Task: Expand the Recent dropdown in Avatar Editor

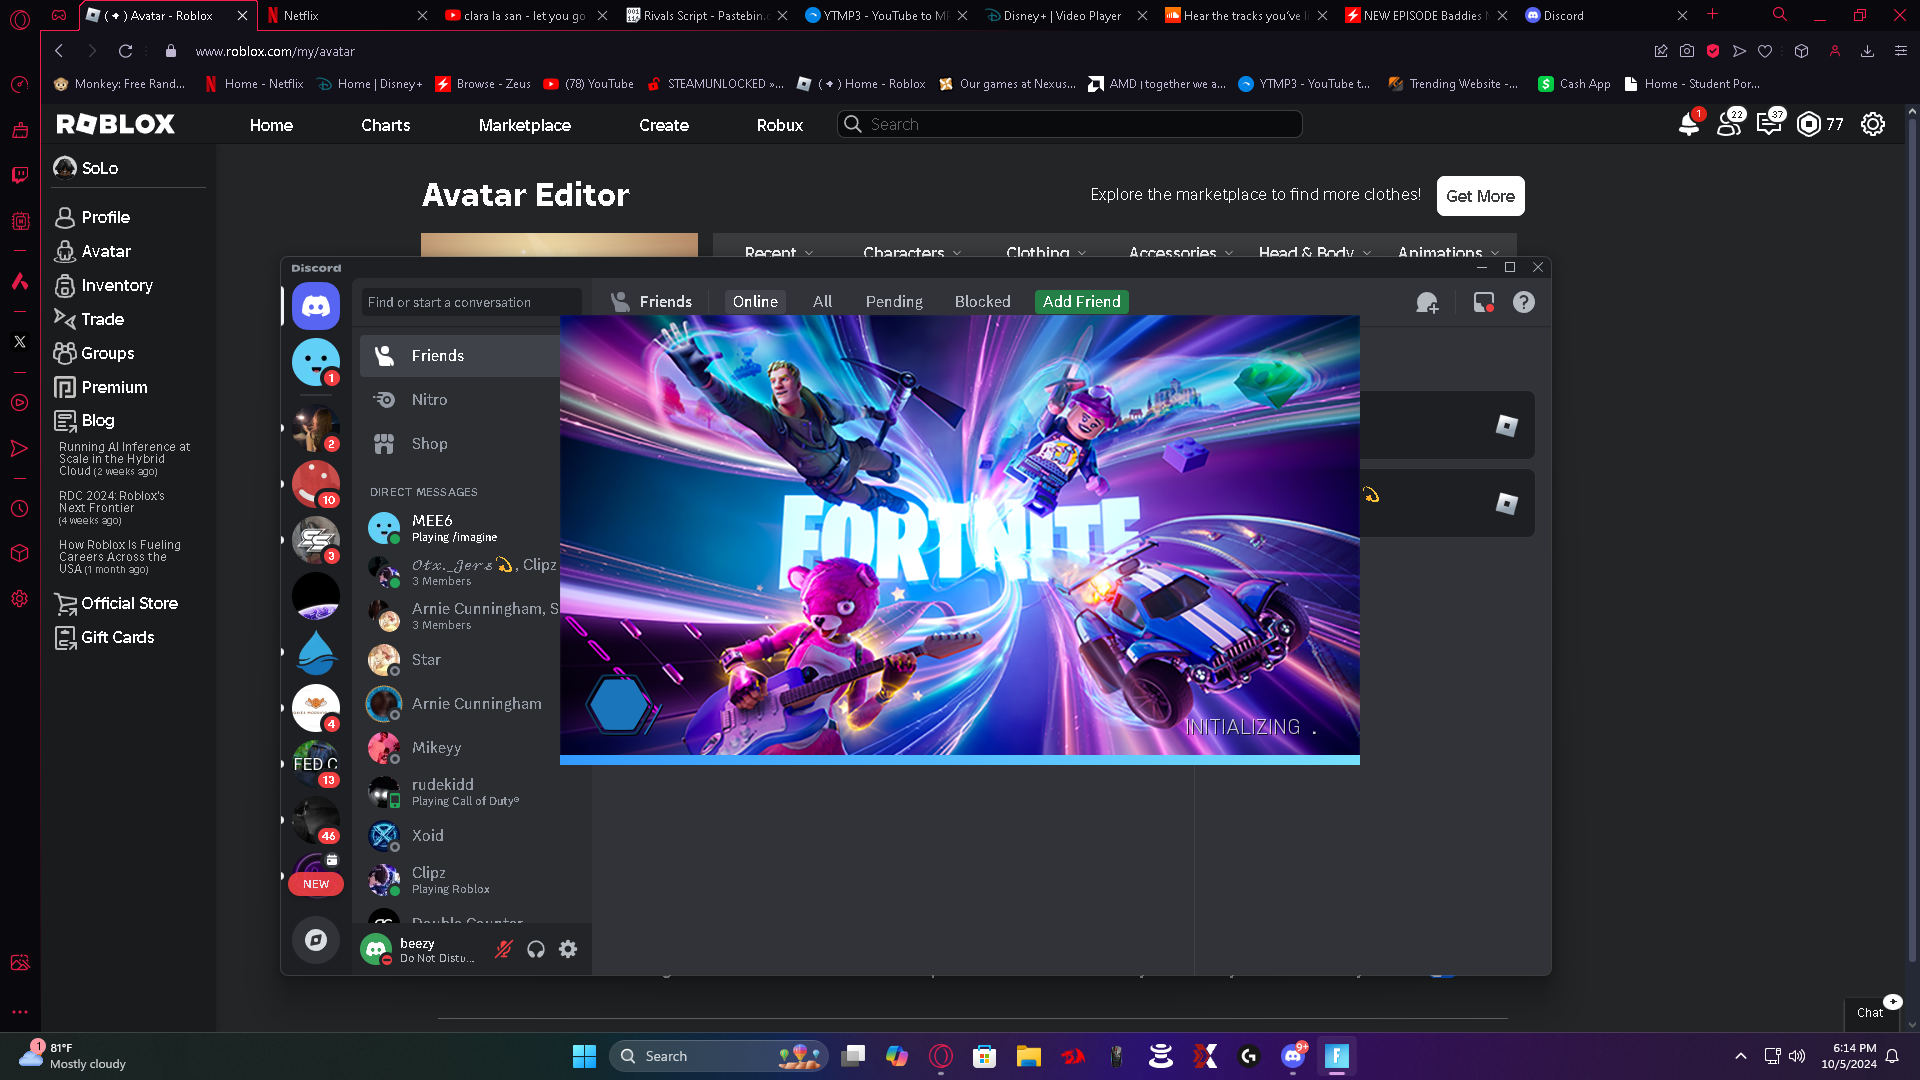Action: tap(779, 252)
